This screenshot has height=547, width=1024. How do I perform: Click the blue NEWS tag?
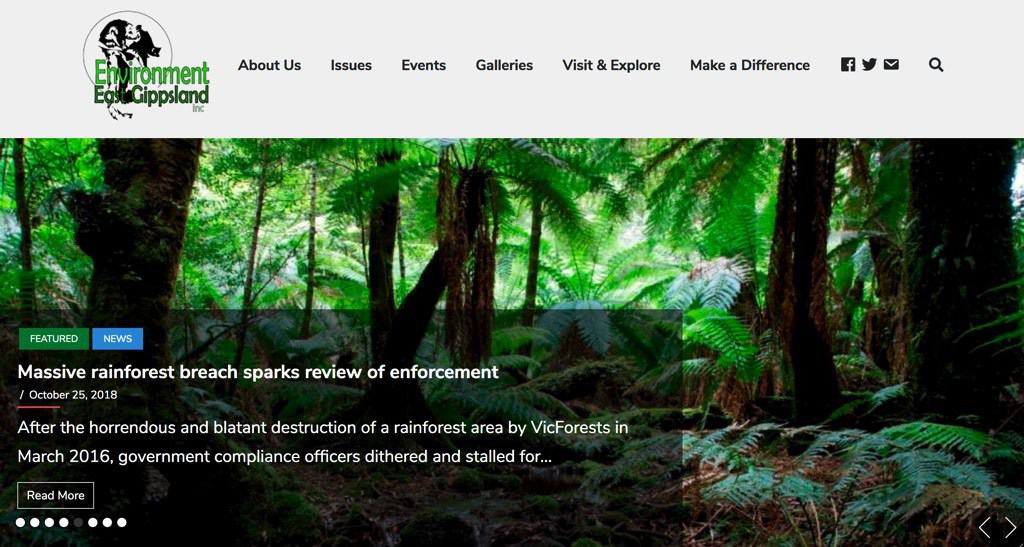click(118, 339)
